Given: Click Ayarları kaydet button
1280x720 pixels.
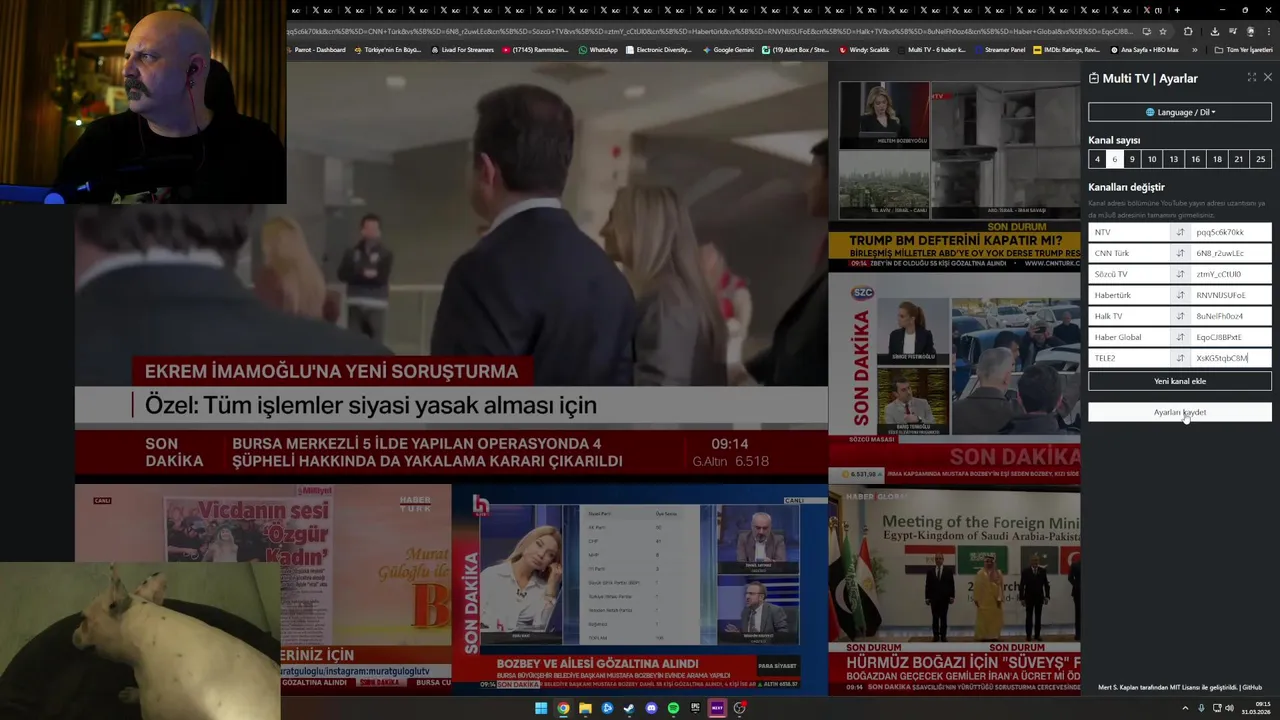Looking at the screenshot, I should point(1180,412).
